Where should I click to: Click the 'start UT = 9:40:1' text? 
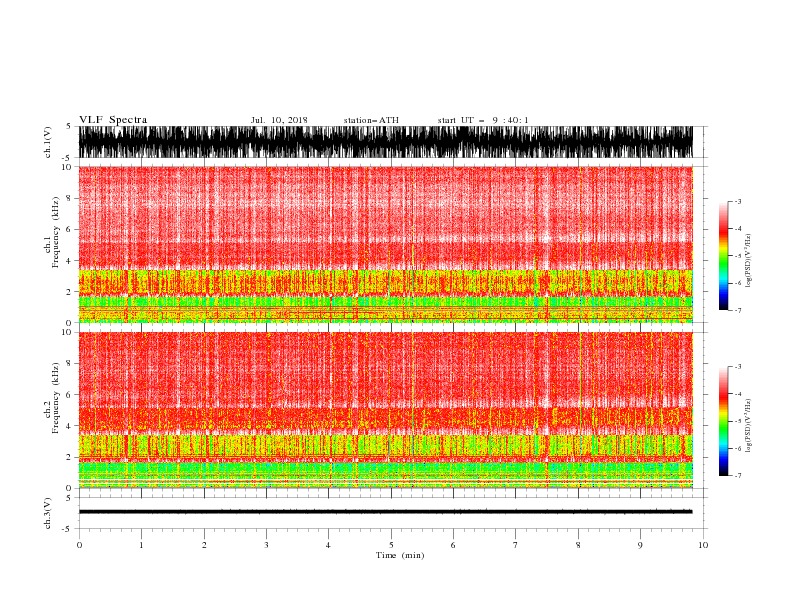click(x=483, y=120)
